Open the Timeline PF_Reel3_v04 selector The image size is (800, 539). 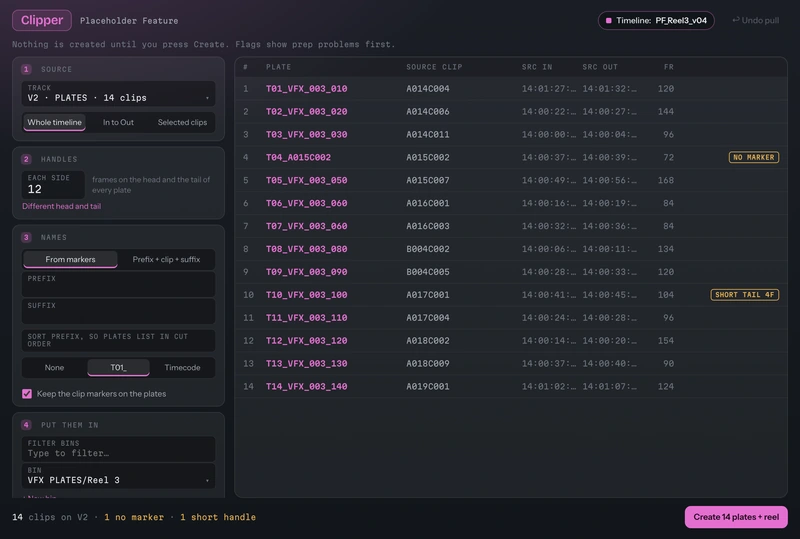pyautogui.click(x=656, y=20)
